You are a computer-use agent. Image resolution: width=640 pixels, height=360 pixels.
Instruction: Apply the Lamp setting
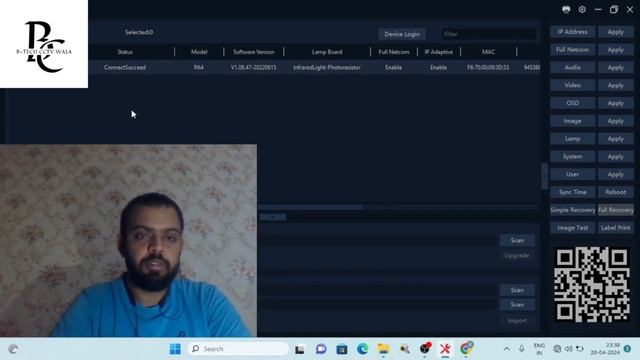point(616,139)
